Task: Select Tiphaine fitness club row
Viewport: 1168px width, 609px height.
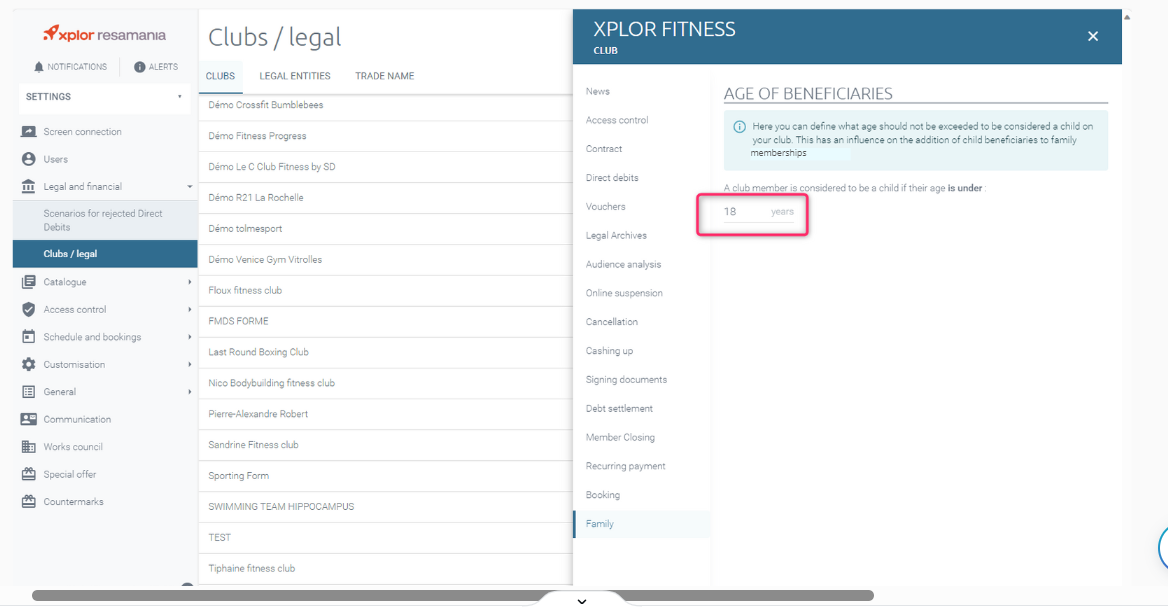Action: coord(385,569)
